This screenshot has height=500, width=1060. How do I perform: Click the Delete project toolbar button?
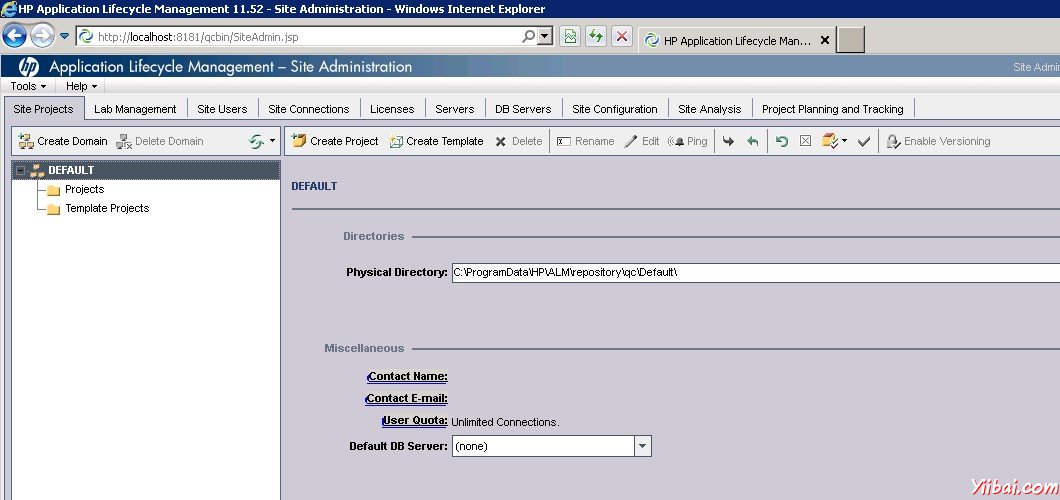pyautogui.click(x=519, y=141)
